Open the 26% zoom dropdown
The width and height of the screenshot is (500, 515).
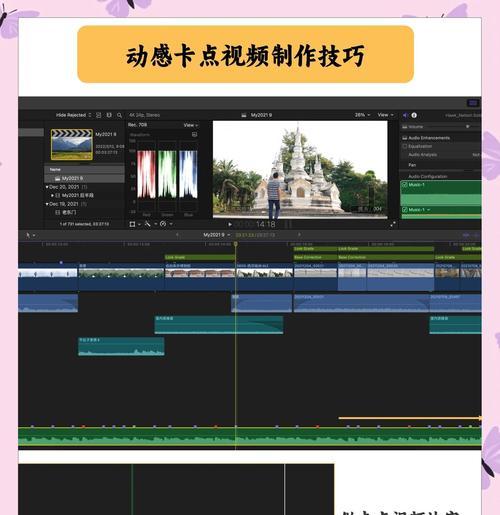362,115
